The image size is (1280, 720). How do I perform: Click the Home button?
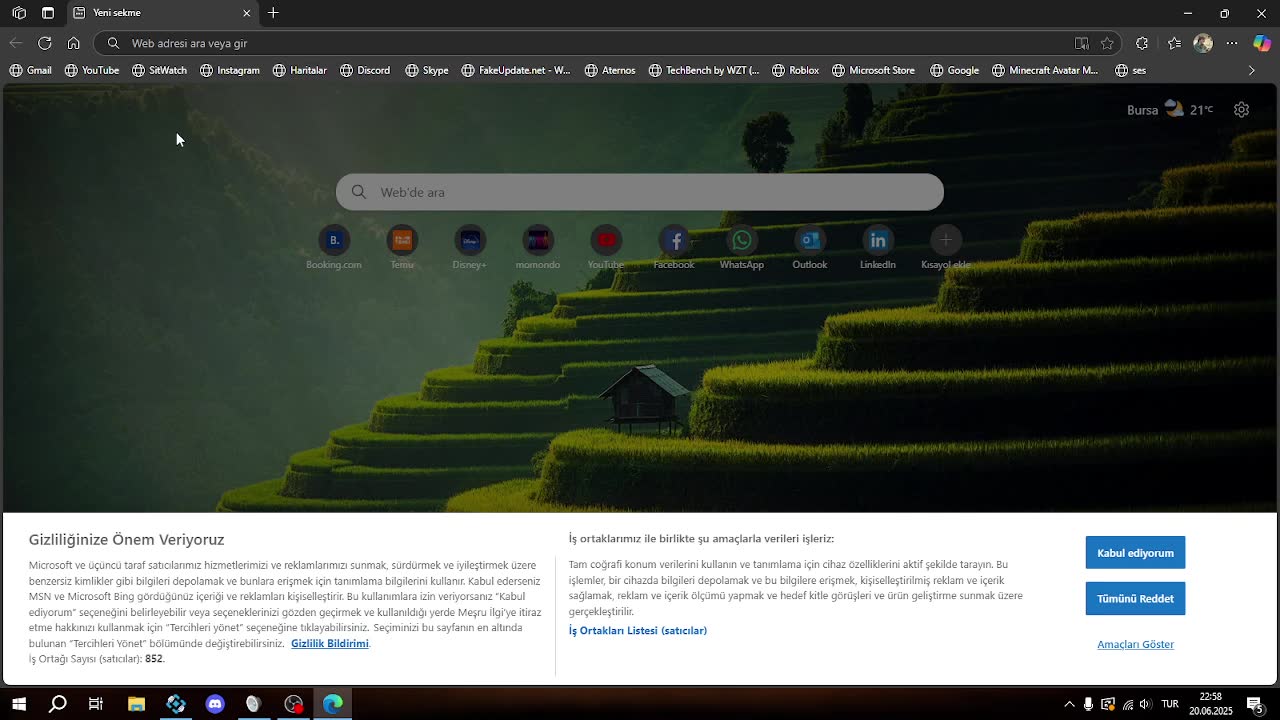(73, 43)
